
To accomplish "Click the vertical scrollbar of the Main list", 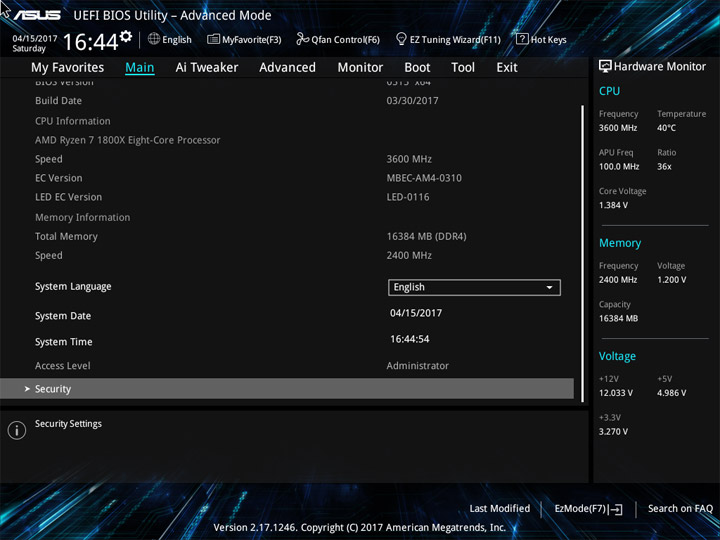I will click(x=583, y=253).
